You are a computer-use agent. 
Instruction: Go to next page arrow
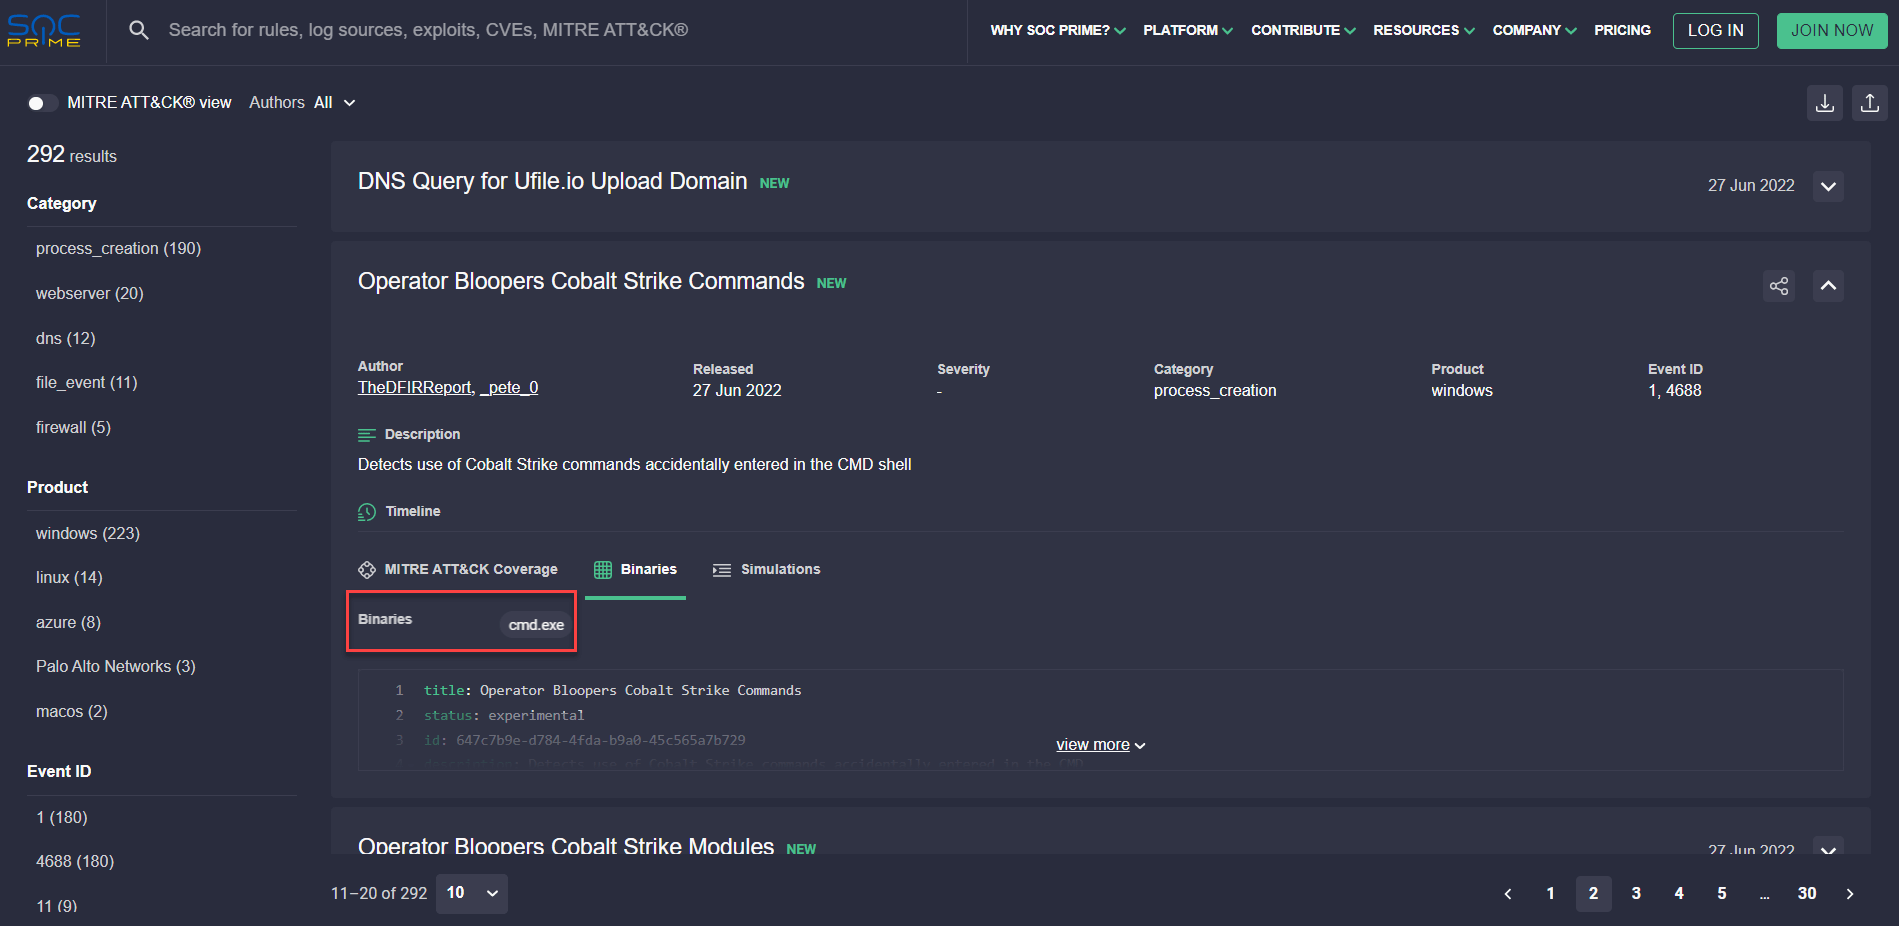tap(1850, 894)
